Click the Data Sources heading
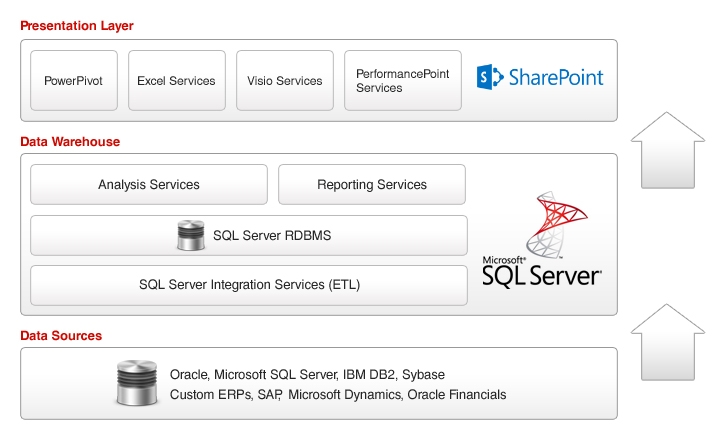The height and width of the screenshot is (439, 718). (61, 336)
